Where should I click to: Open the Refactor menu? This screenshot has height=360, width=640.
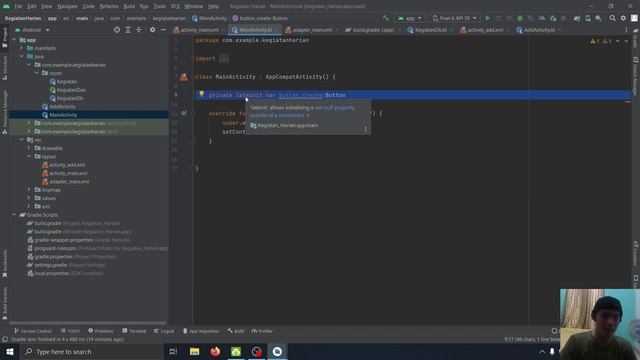tap(109, 7)
